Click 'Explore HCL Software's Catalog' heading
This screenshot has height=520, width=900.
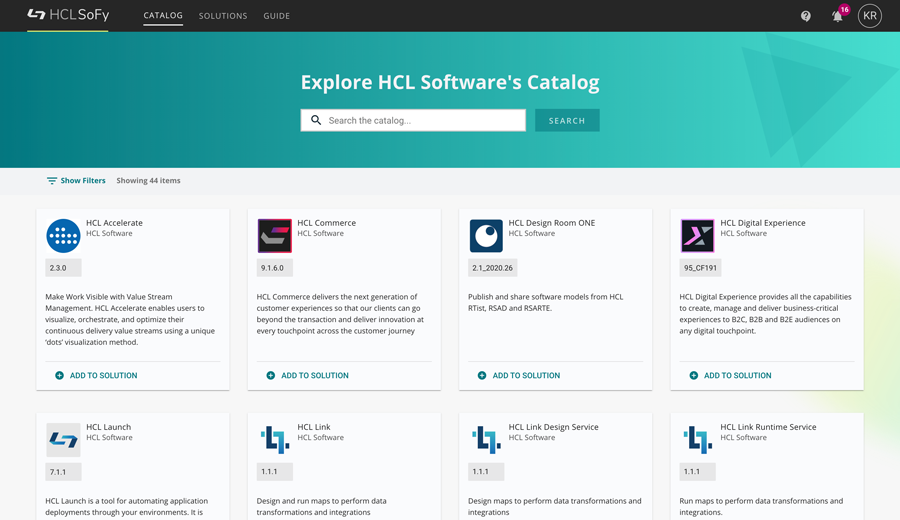450,82
